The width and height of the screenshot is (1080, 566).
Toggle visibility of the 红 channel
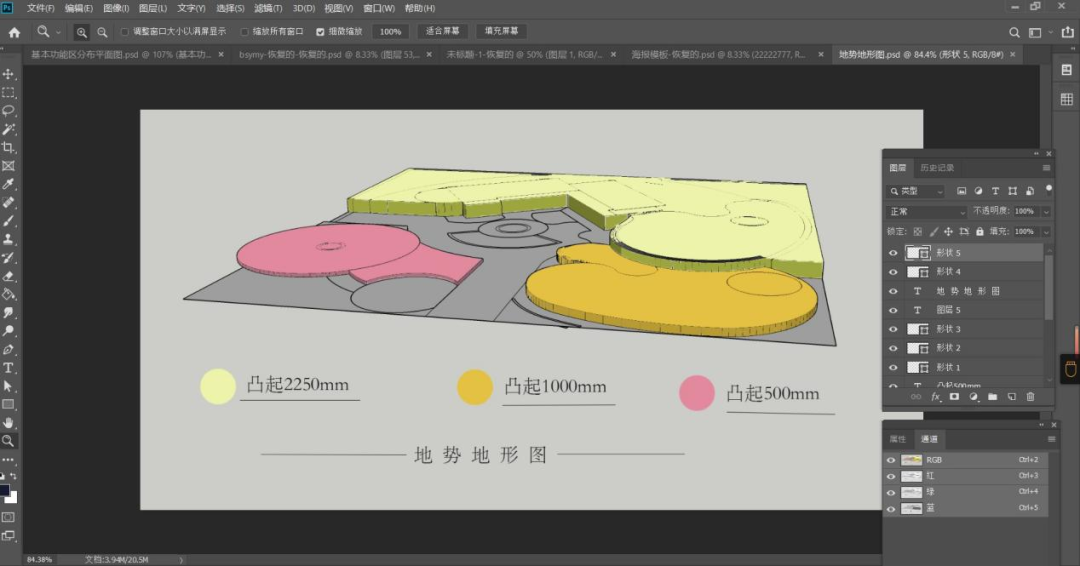(891, 476)
